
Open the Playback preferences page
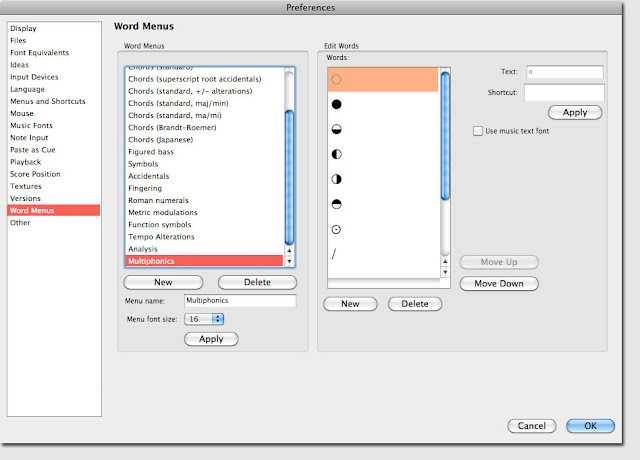coord(26,162)
